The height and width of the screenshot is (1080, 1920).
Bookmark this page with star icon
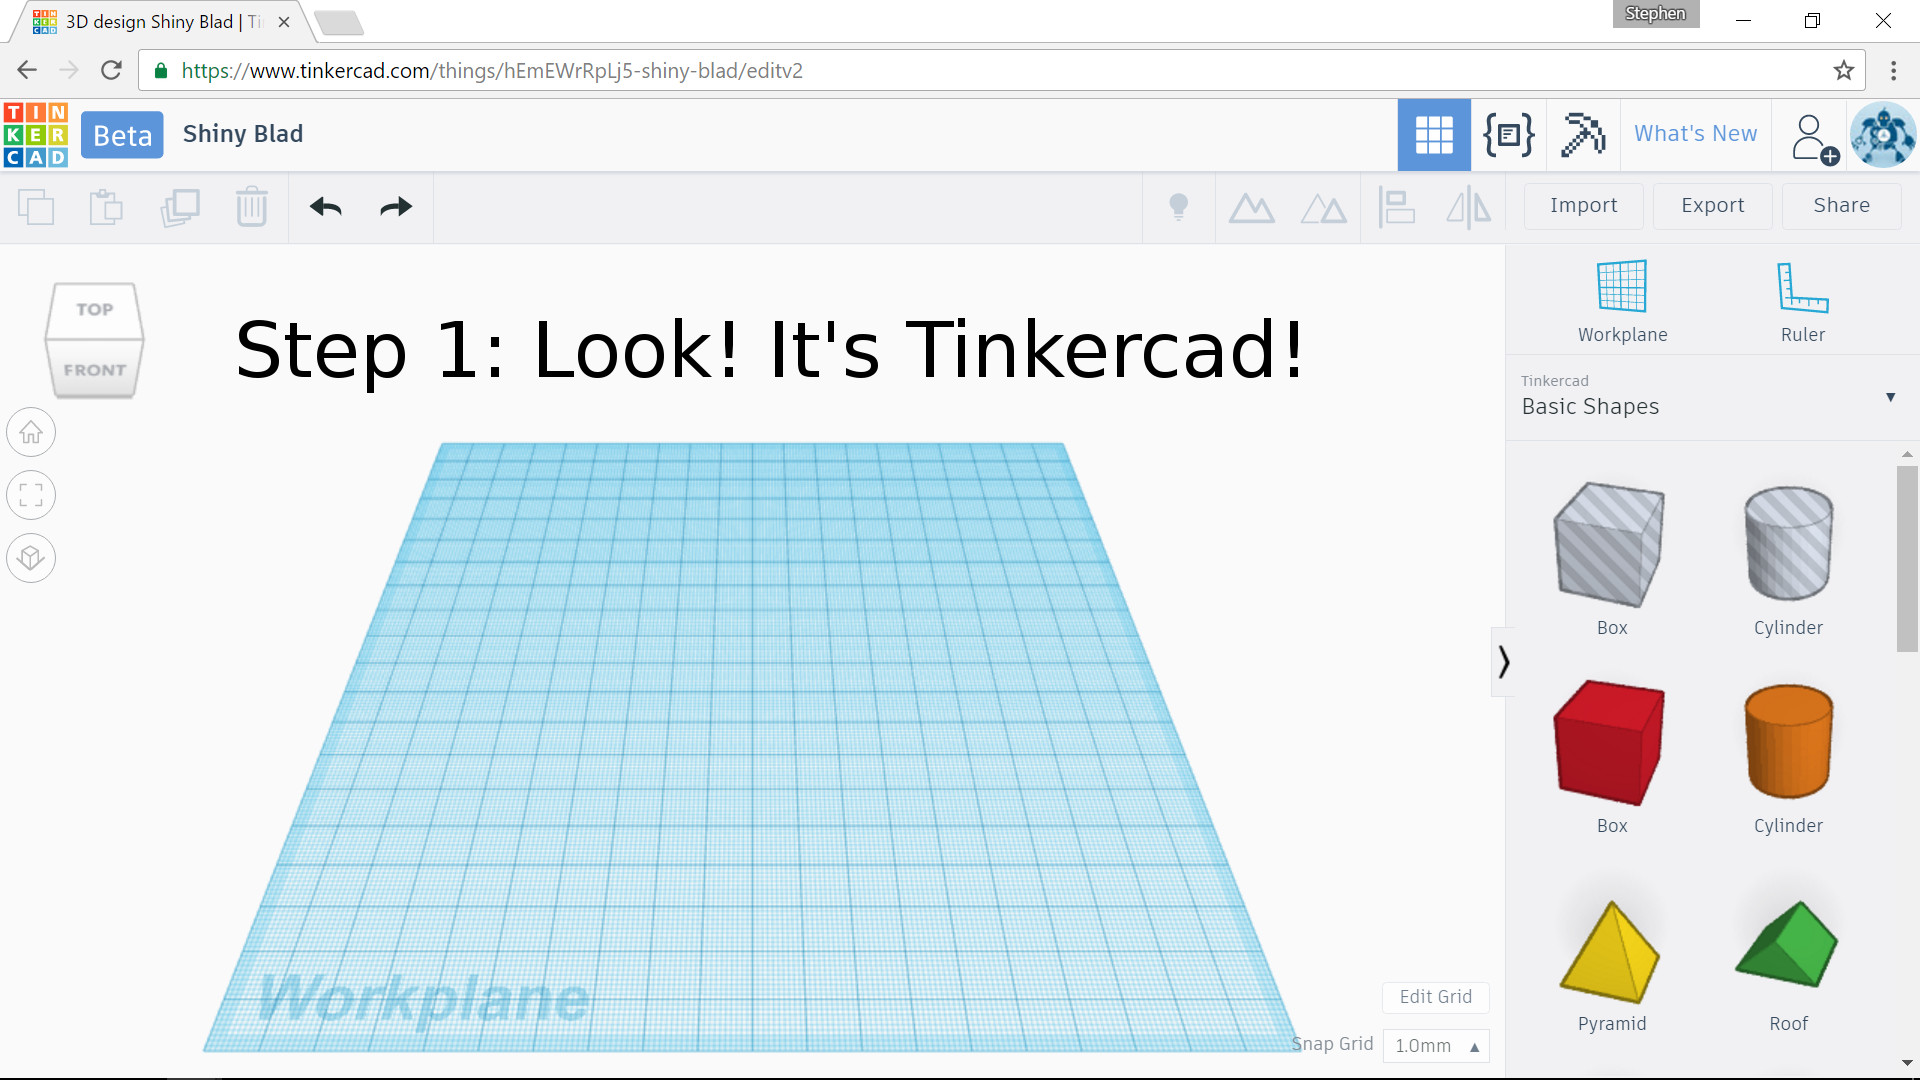(x=1843, y=70)
